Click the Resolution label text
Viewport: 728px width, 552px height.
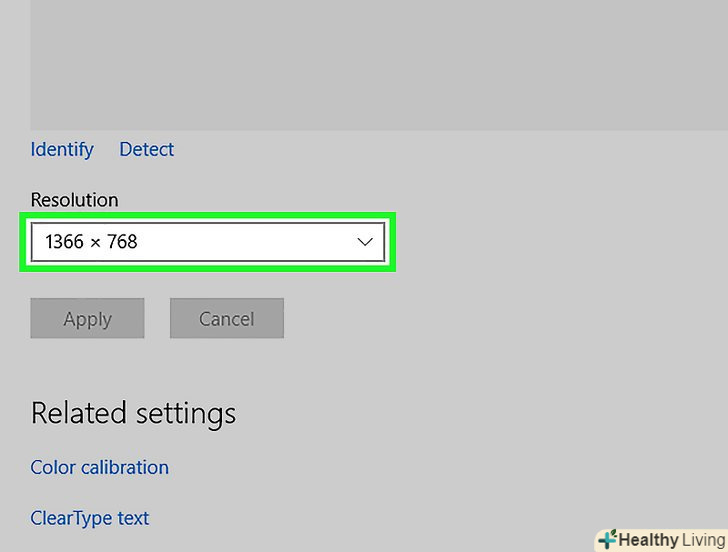(x=74, y=200)
